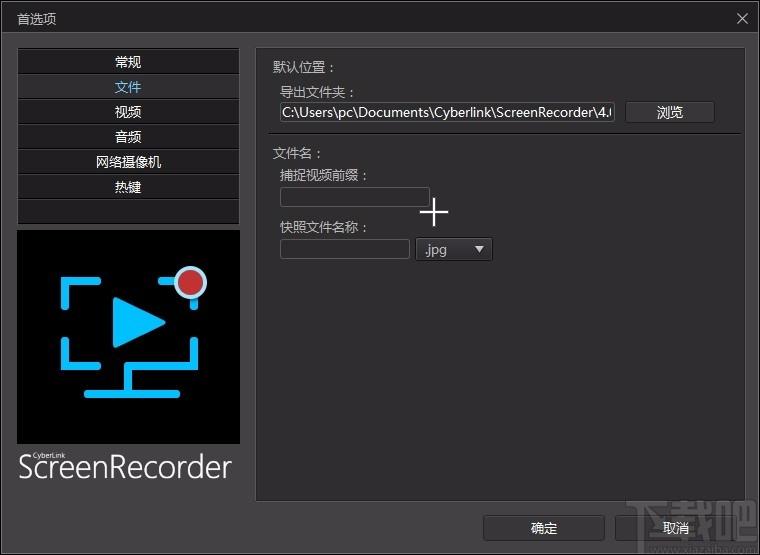Viewport: 760px width, 555px height.
Task: Open the 常规 settings category
Action: (x=128, y=62)
